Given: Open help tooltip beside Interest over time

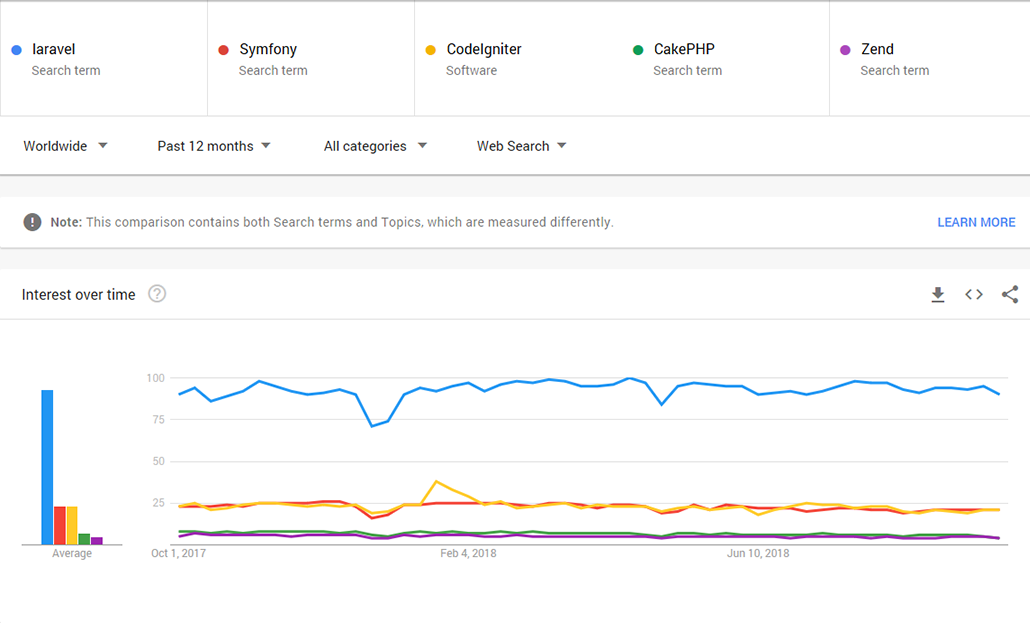Looking at the screenshot, I should pyautogui.click(x=157, y=294).
